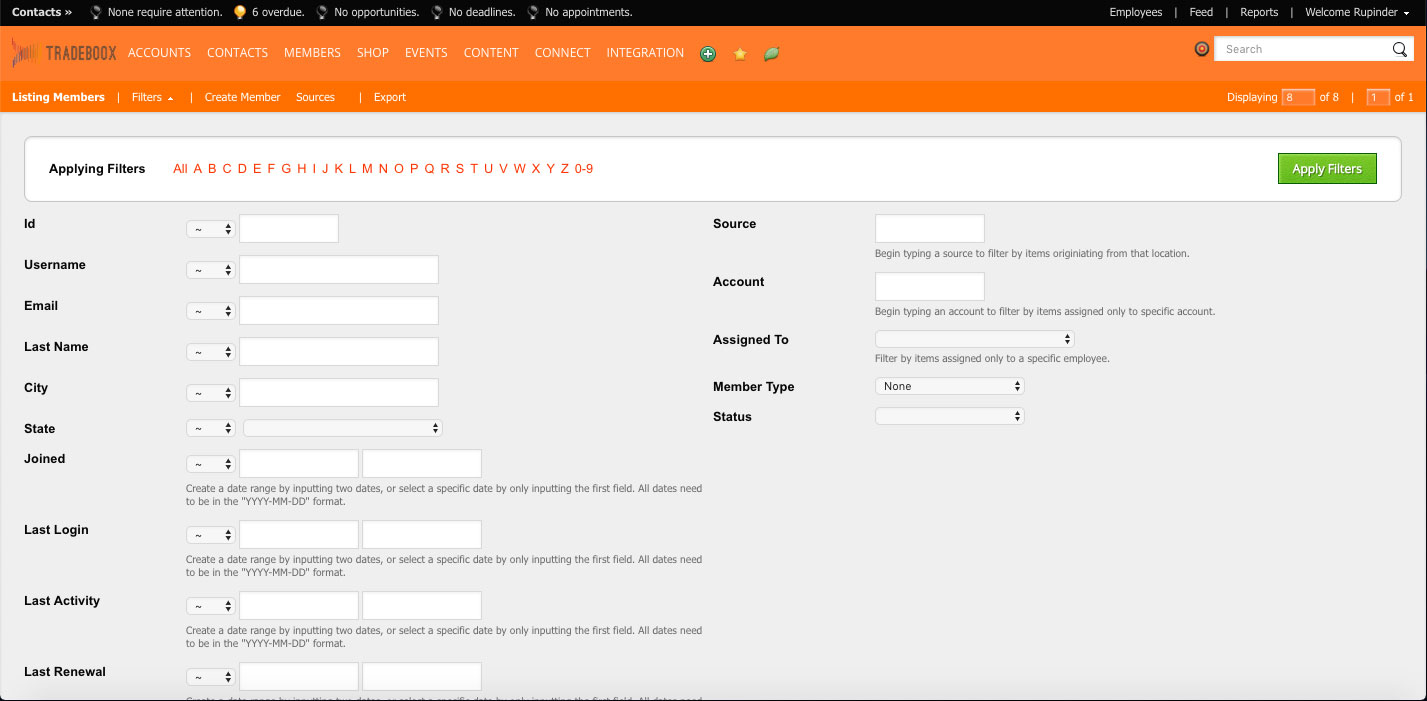1427x701 pixels.
Task: Click the Displaying count field '8'
Action: click(1298, 97)
